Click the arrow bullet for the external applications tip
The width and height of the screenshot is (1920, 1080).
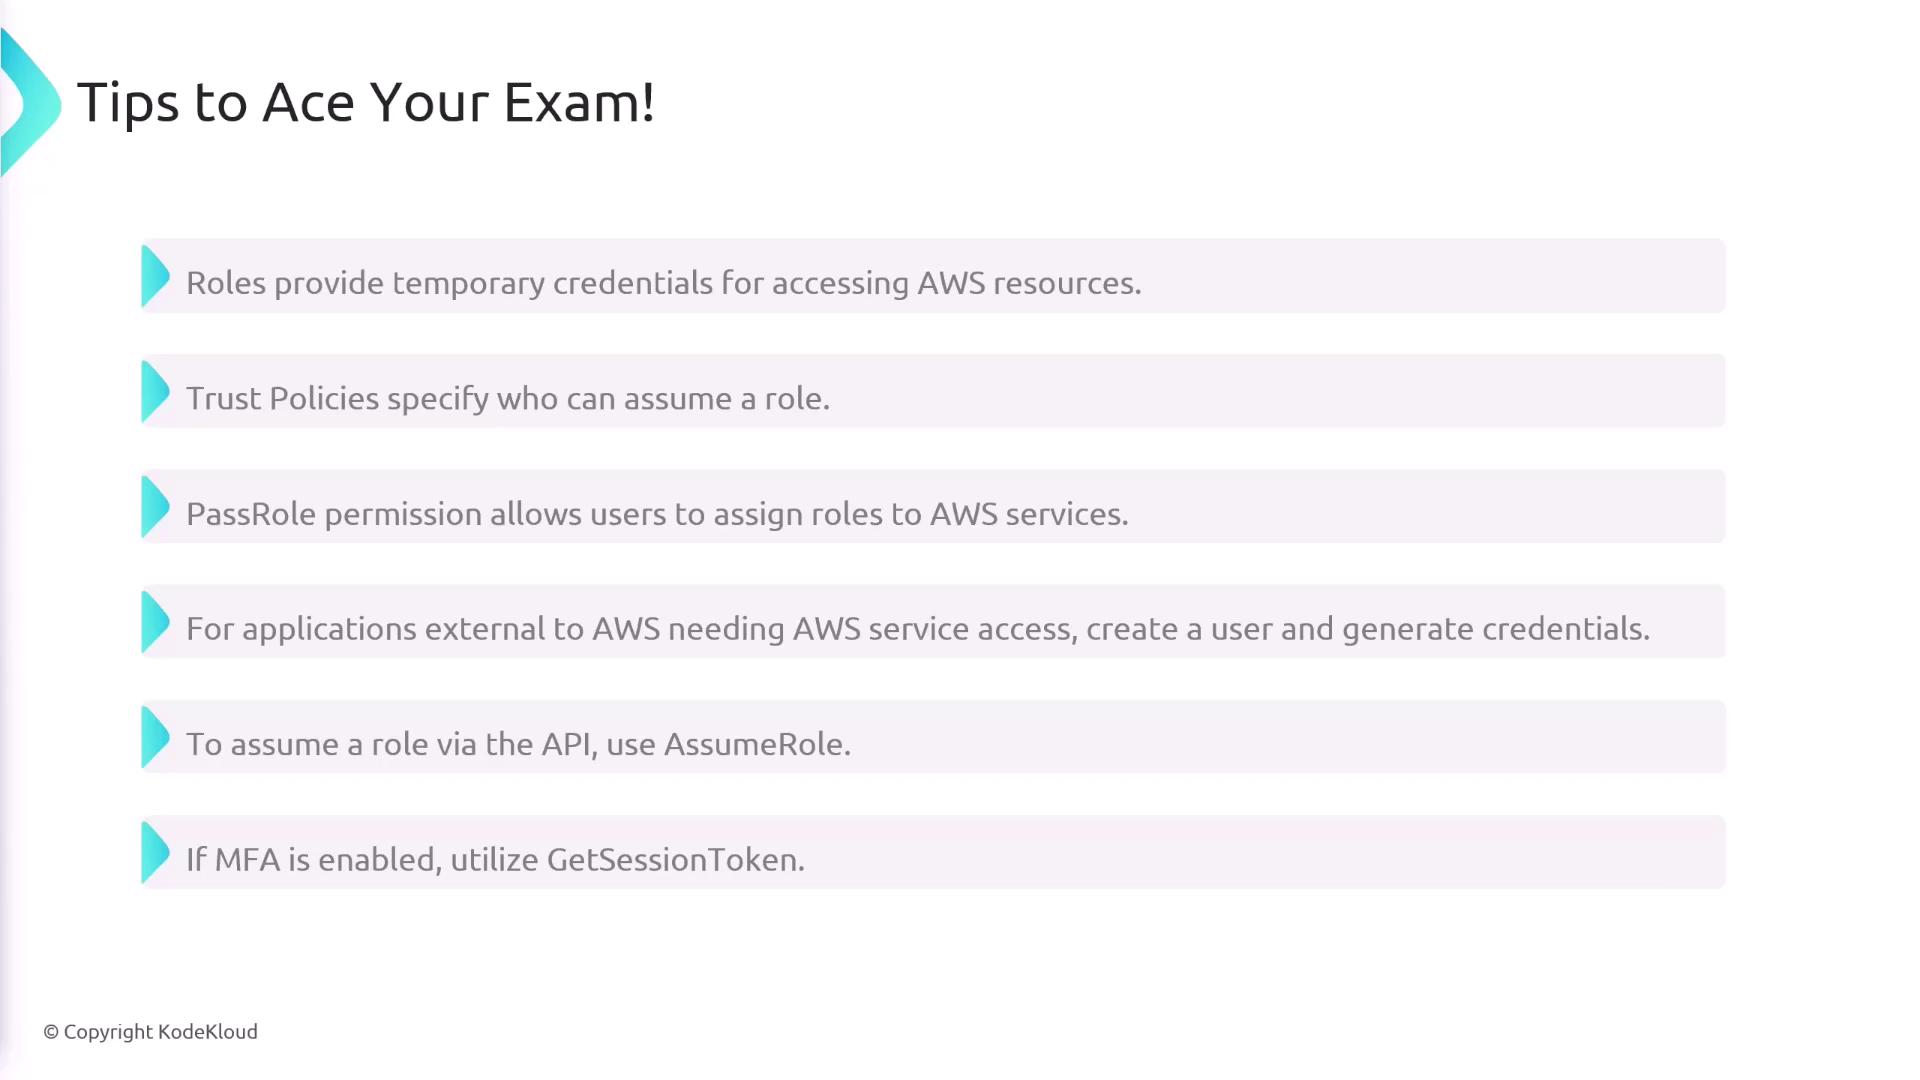pyautogui.click(x=155, y=622)
